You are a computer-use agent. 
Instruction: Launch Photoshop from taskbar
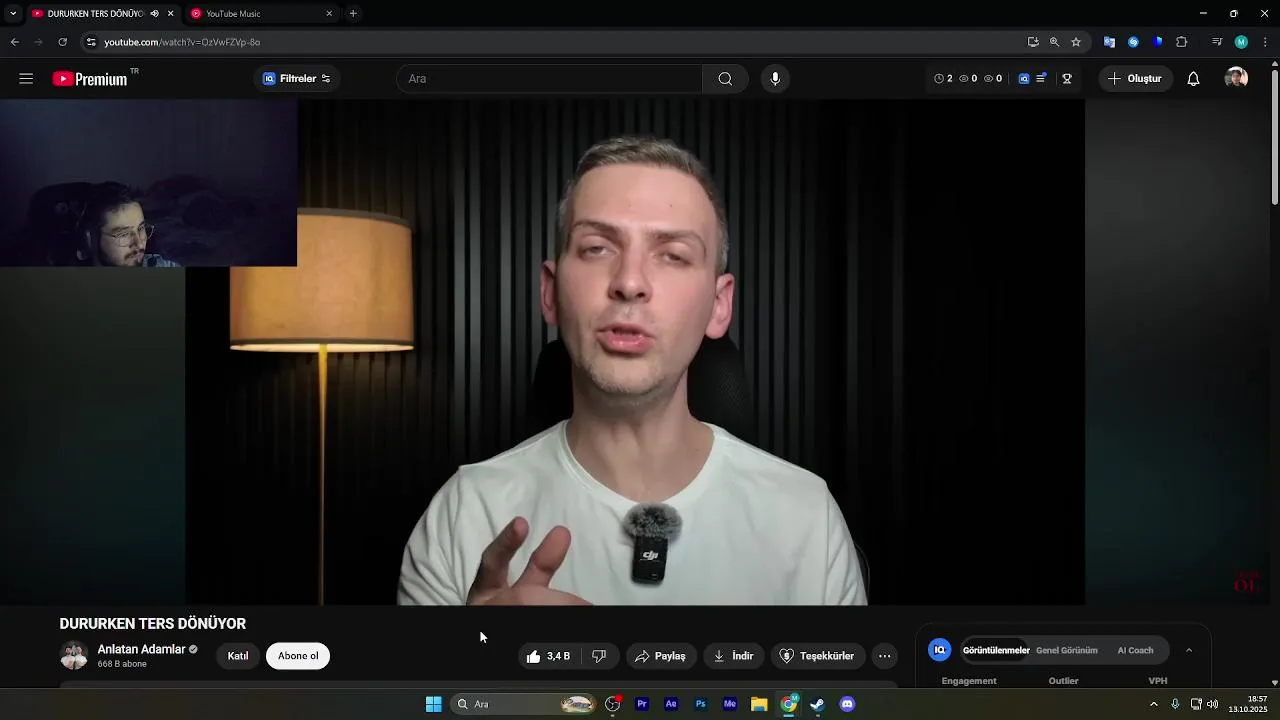point(701,704)
